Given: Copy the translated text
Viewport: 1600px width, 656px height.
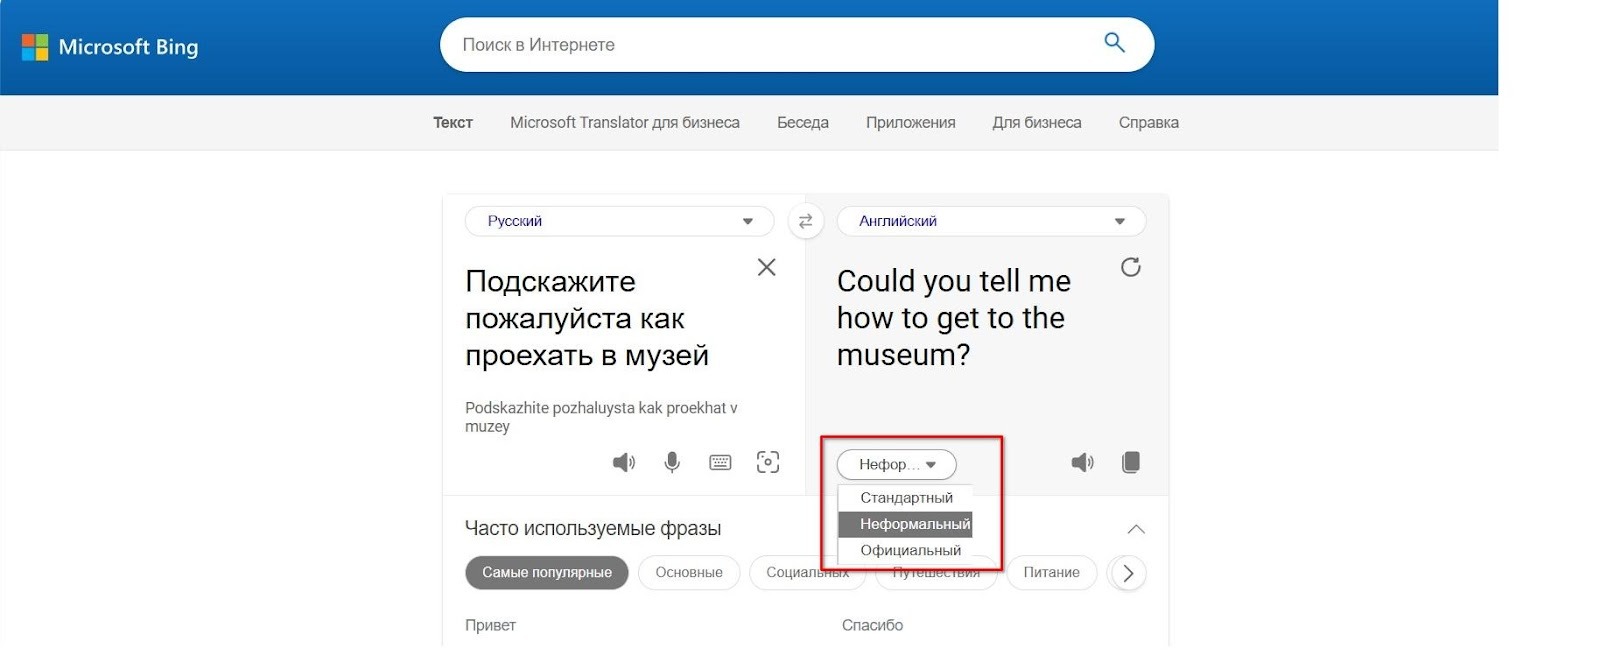Looking at the screenshot, I should point(1131,462).
